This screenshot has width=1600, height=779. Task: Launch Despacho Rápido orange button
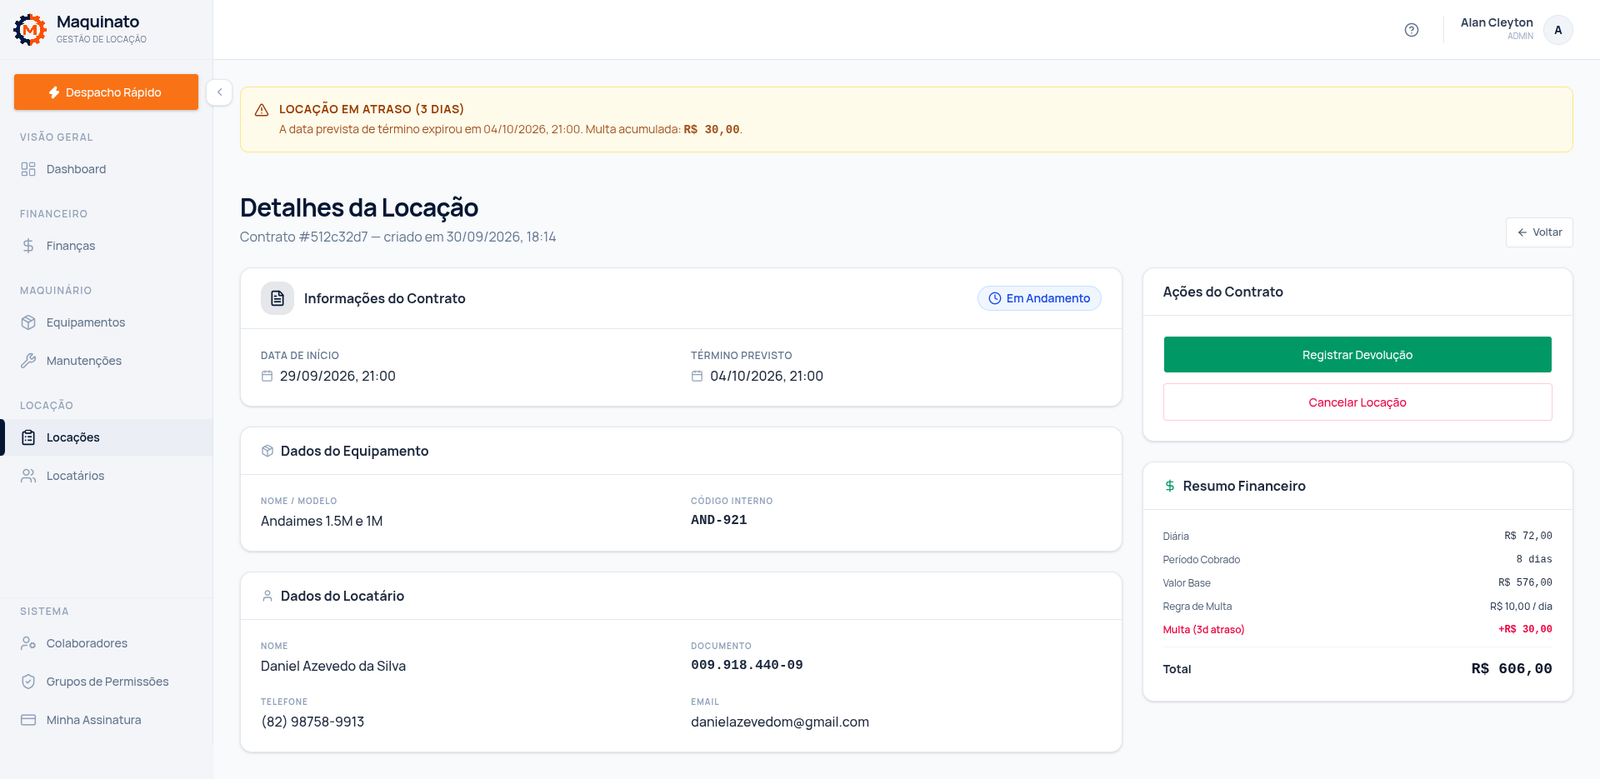click(x=106, y=92)
